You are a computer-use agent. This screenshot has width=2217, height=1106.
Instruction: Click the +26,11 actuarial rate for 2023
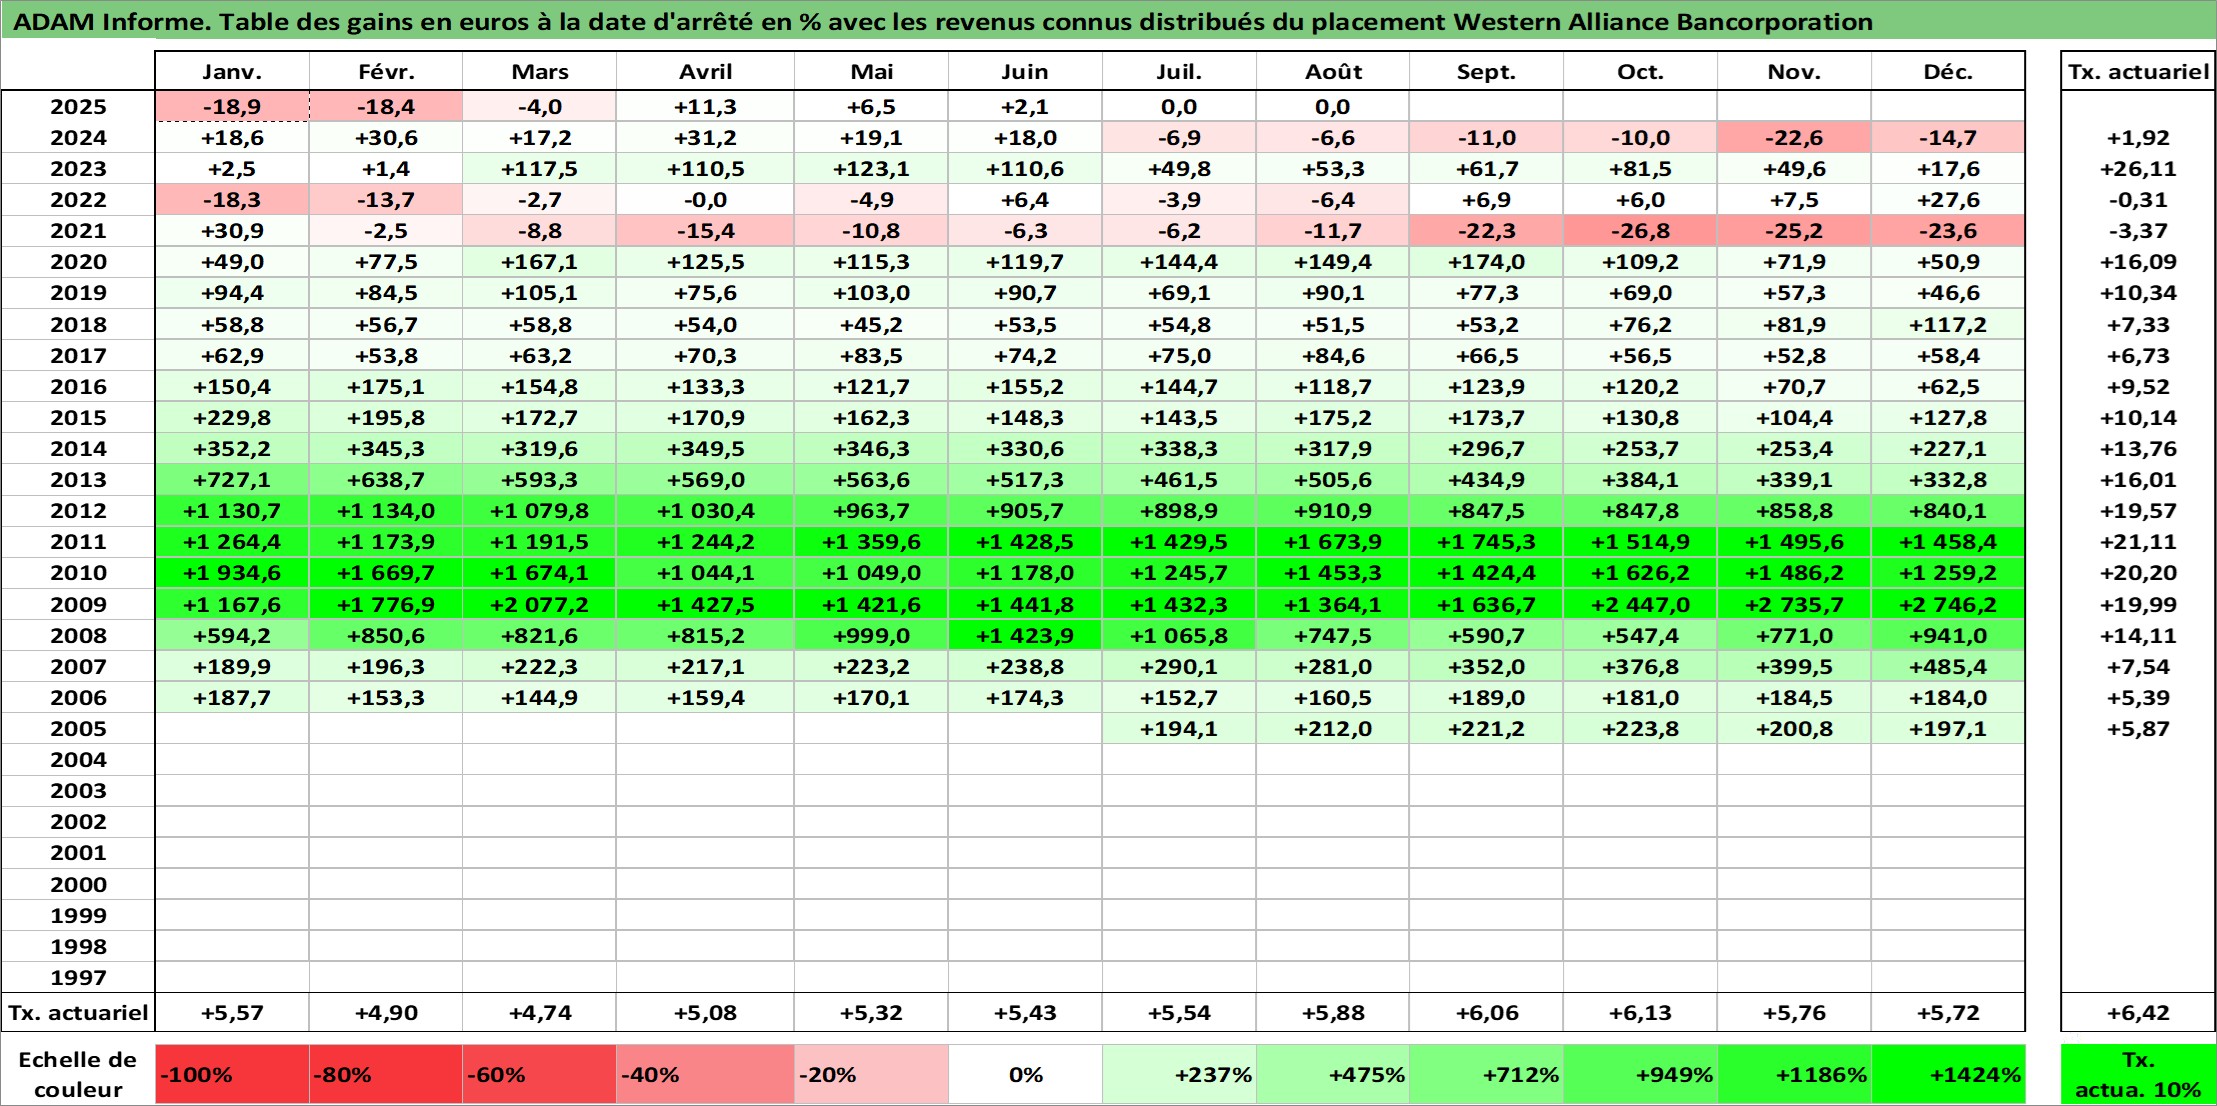tap(2138, 169)
